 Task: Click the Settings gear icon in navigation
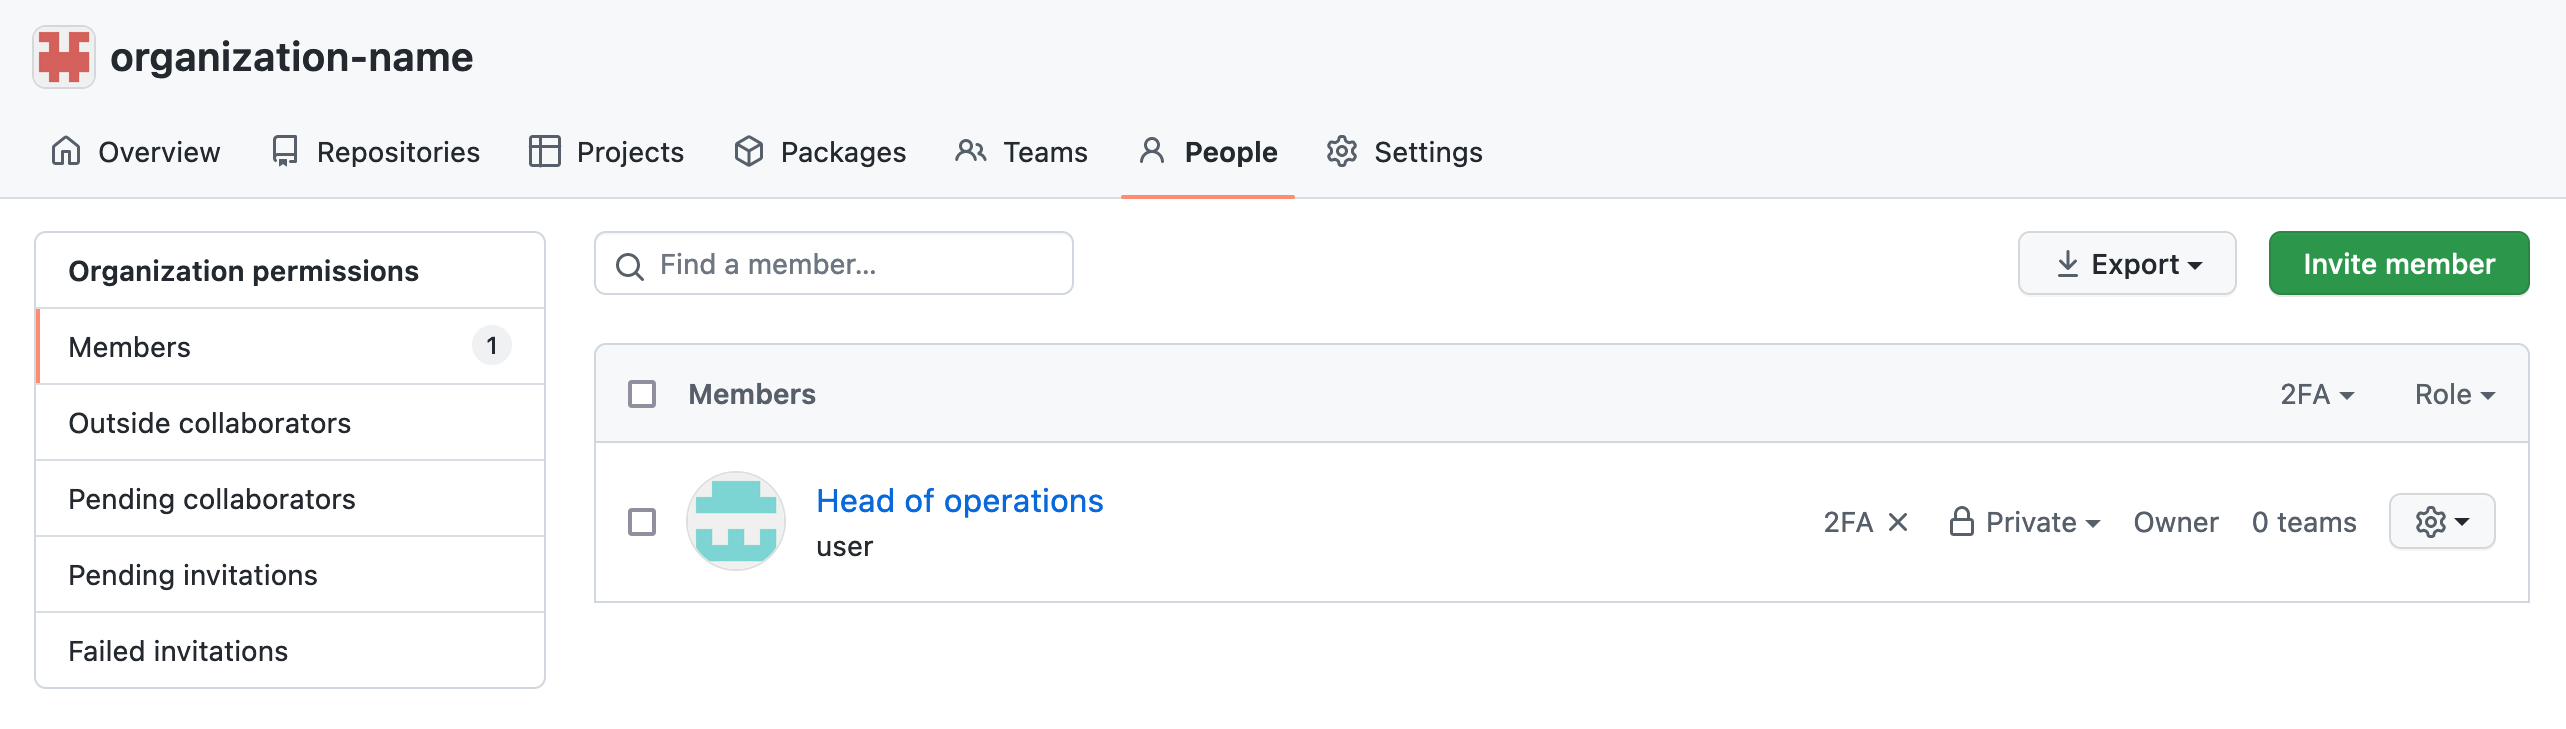click(x=1342, y=151)
